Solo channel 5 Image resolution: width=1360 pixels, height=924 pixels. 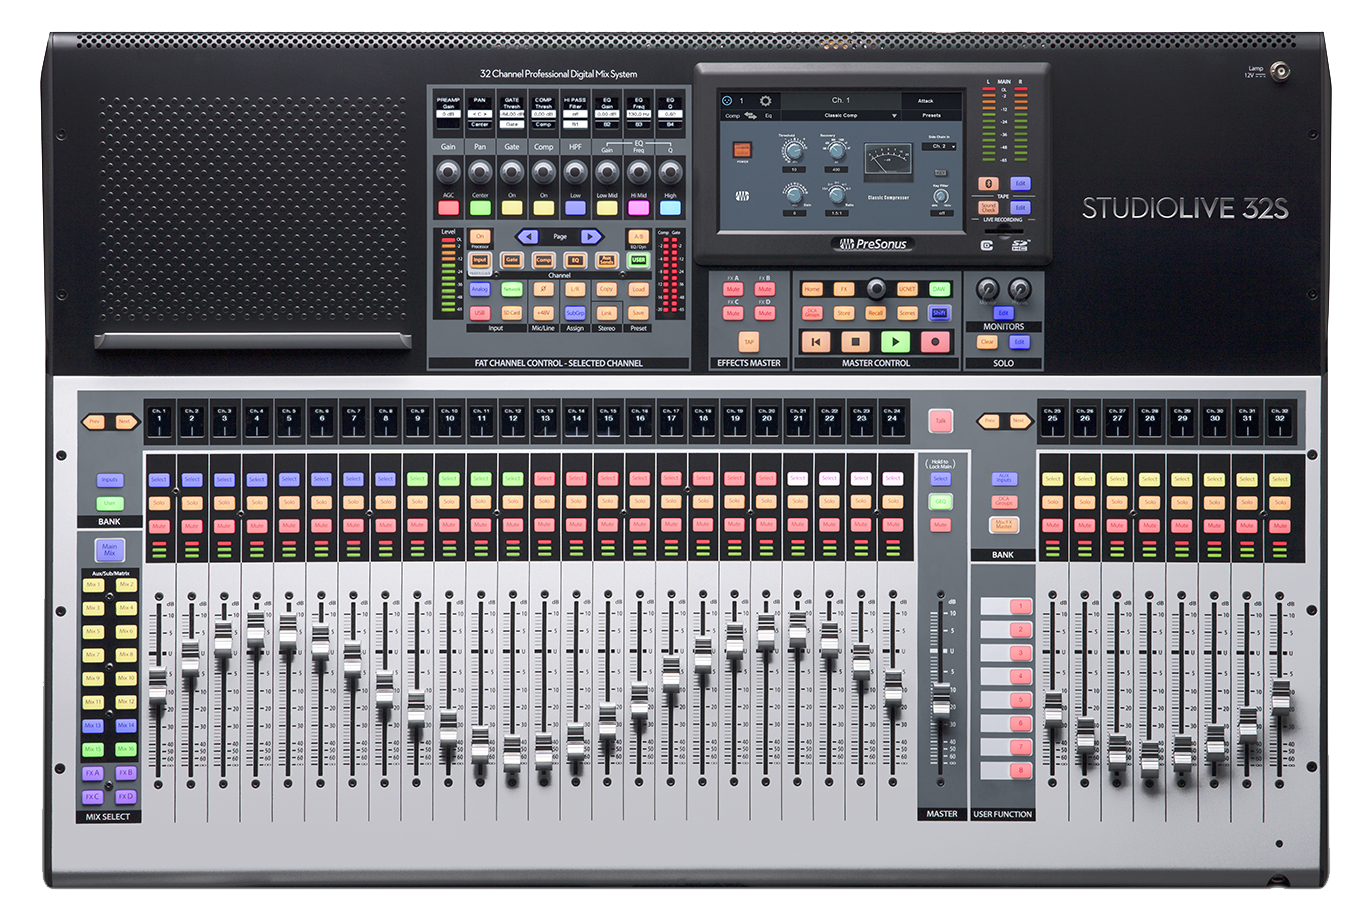289,501
